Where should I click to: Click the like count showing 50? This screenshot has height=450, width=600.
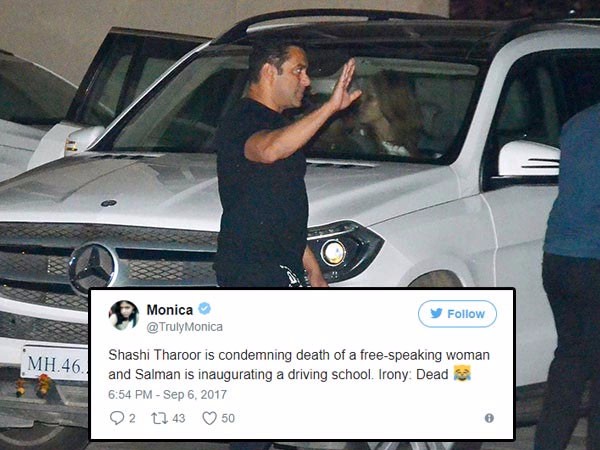pyautogui.click(x=228, y=418)
